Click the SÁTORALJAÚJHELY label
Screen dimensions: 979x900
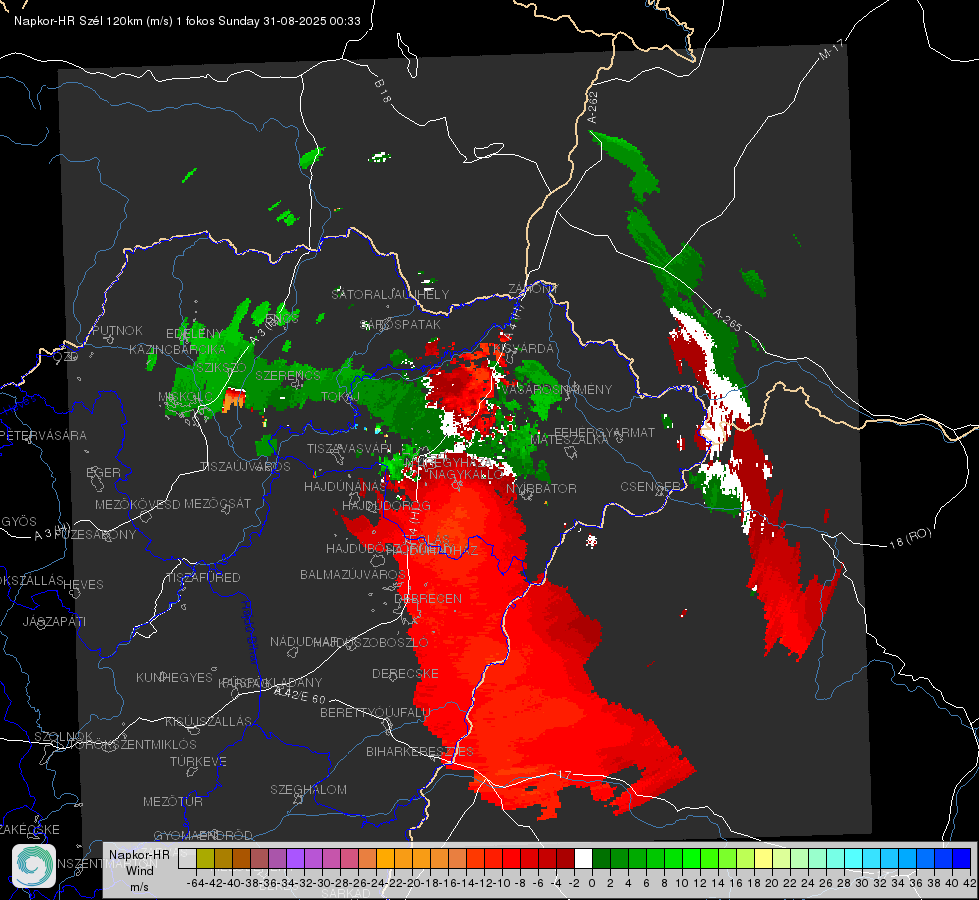390,294
